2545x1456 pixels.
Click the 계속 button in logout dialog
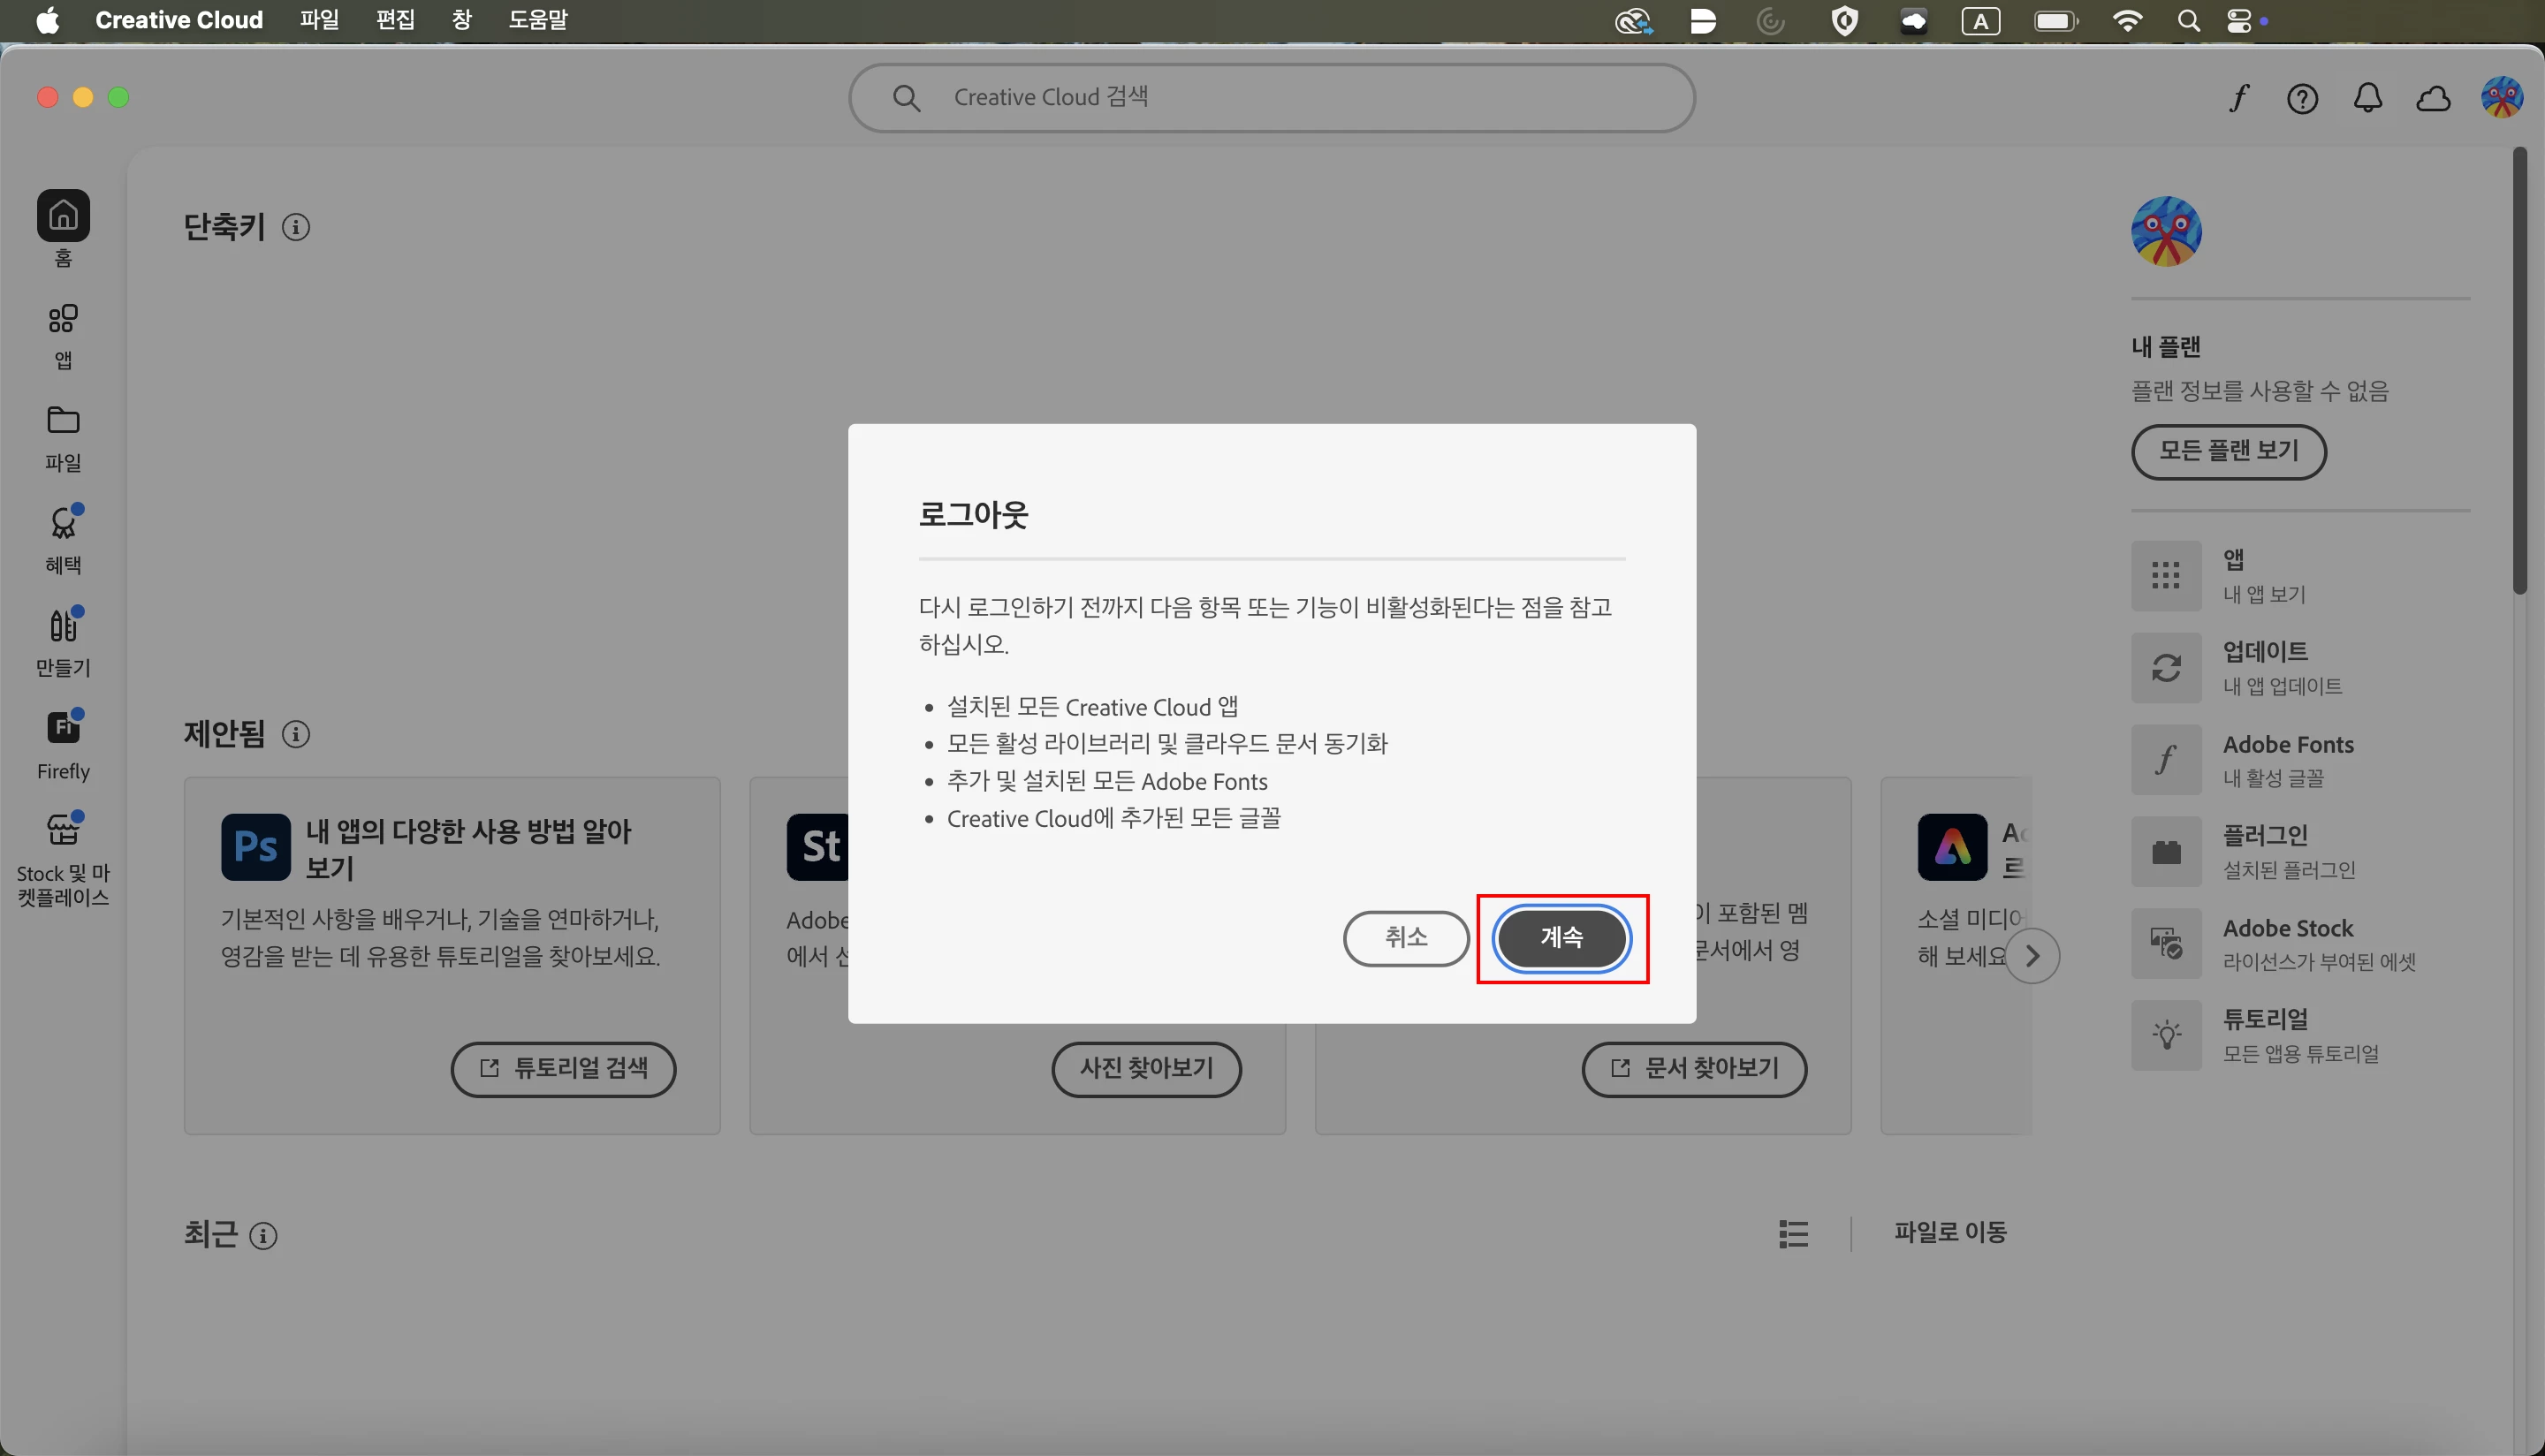(x=1561, y=938)
